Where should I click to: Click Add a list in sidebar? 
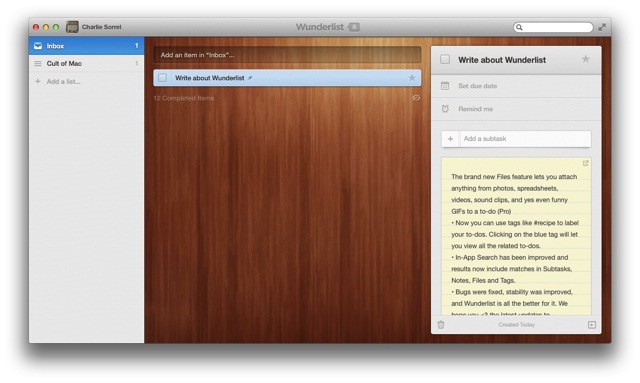click(x=63, y=81)
